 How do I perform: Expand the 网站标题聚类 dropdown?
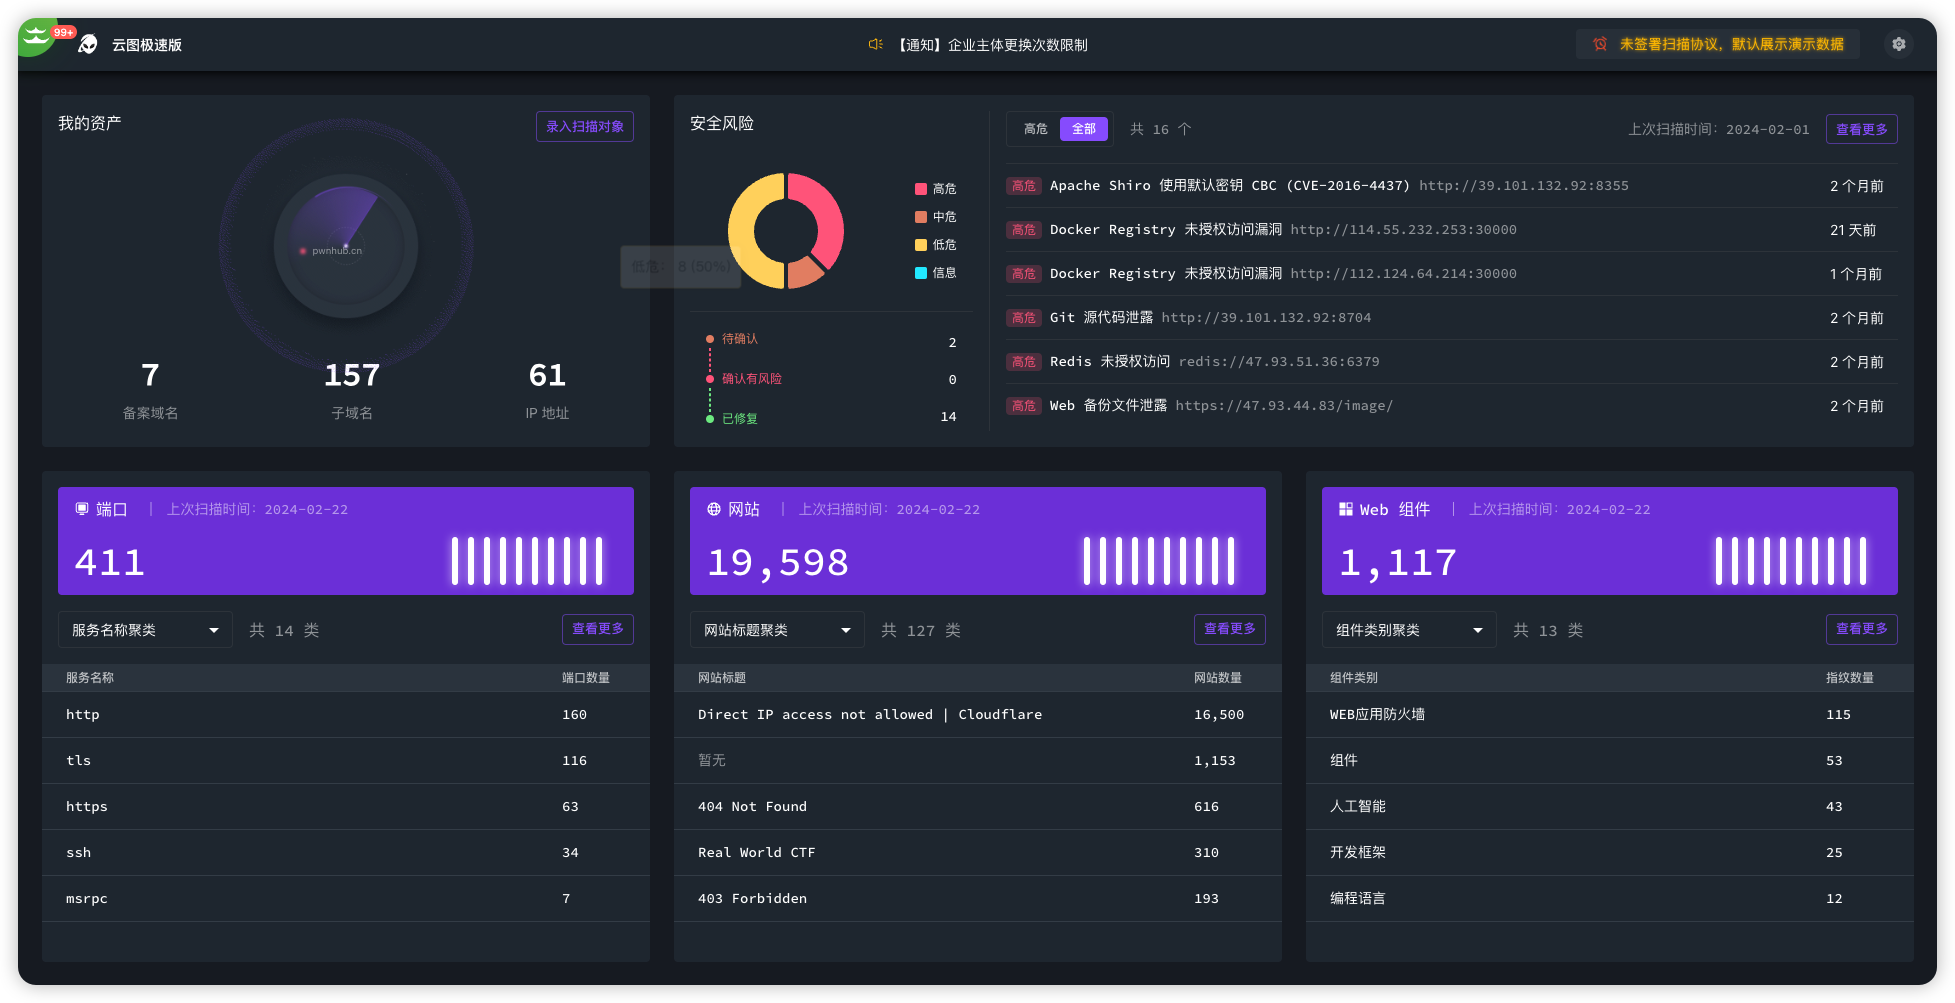(777, 630)
